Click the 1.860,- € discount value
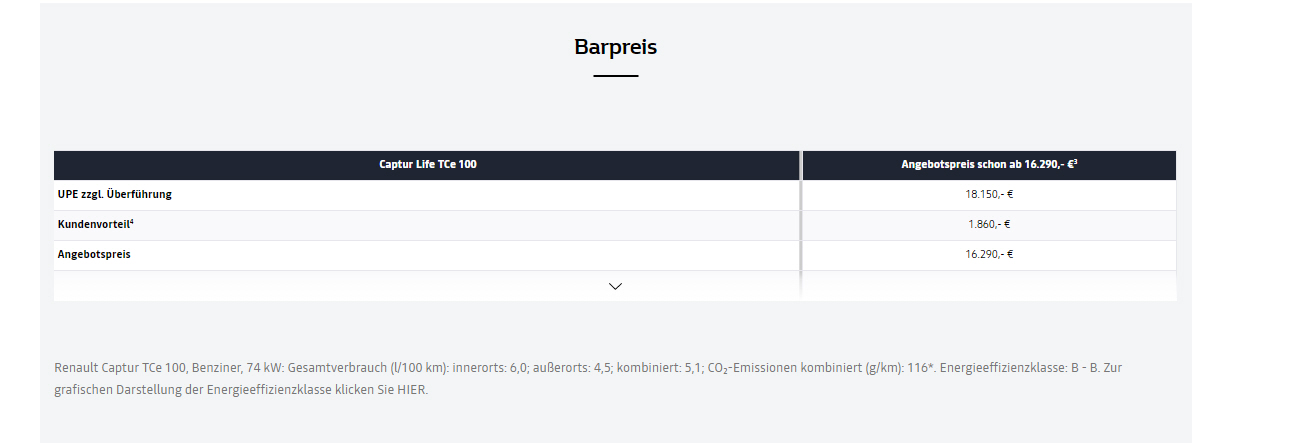This screenshot has width=1295, height=443. (x=989, y=224)
